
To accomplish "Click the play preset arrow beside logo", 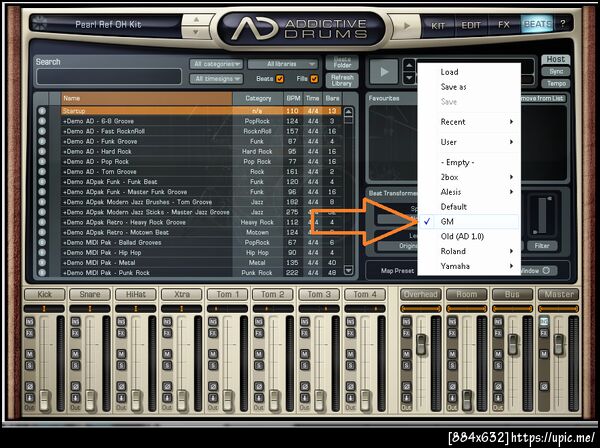I will click(x=406, y=26).
